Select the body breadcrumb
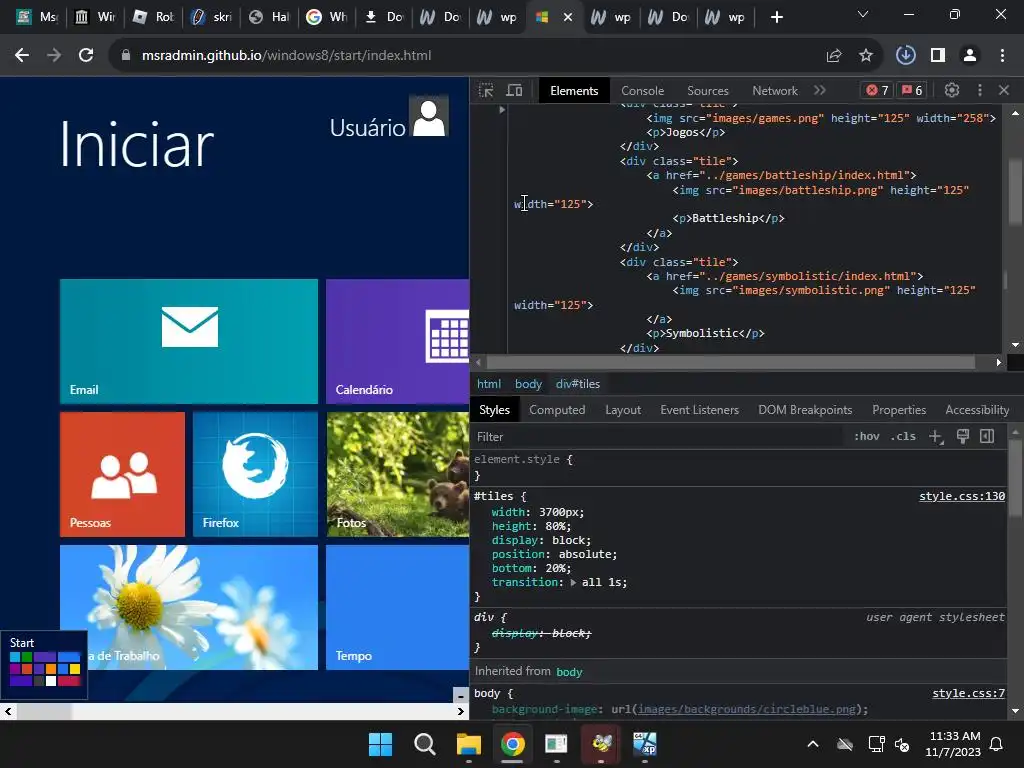 click(528, 384)
